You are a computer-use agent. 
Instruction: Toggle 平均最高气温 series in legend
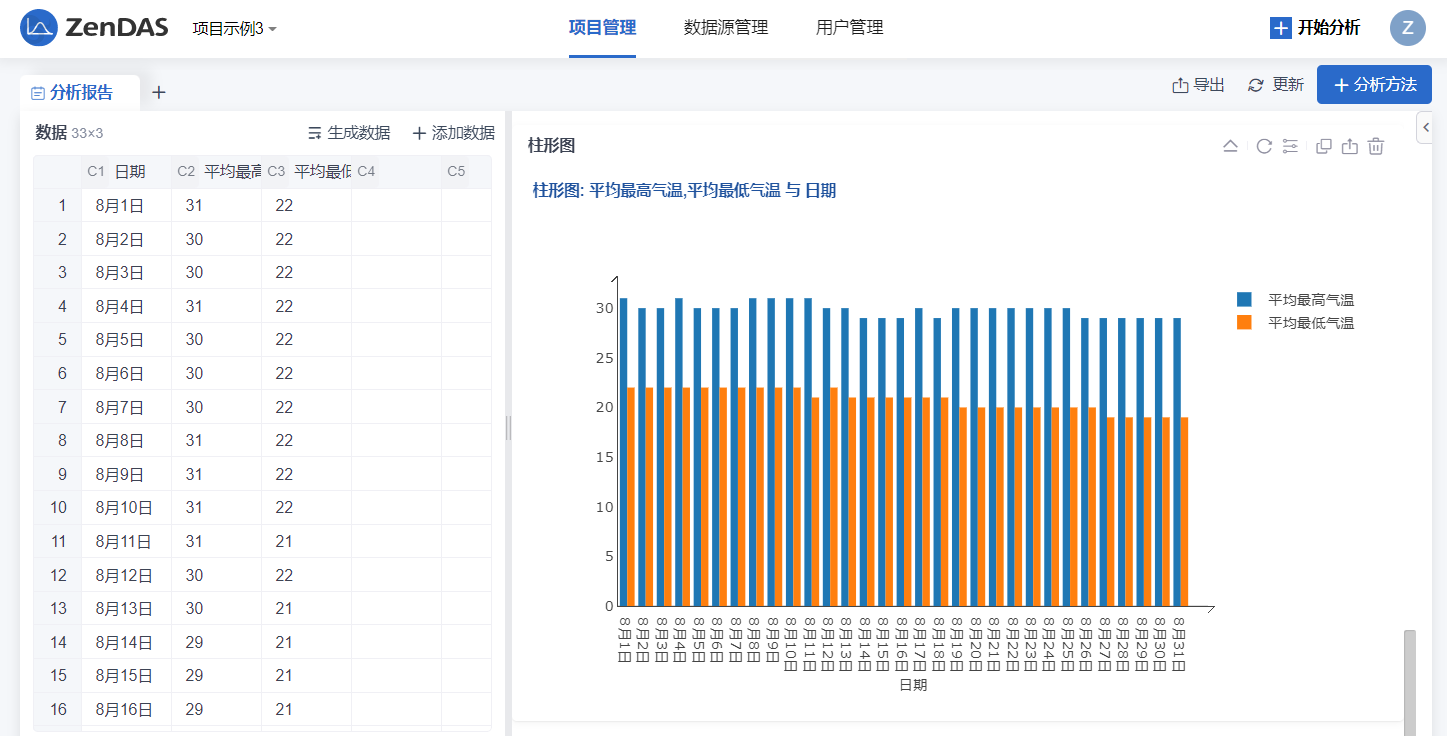click(1297, 300)
